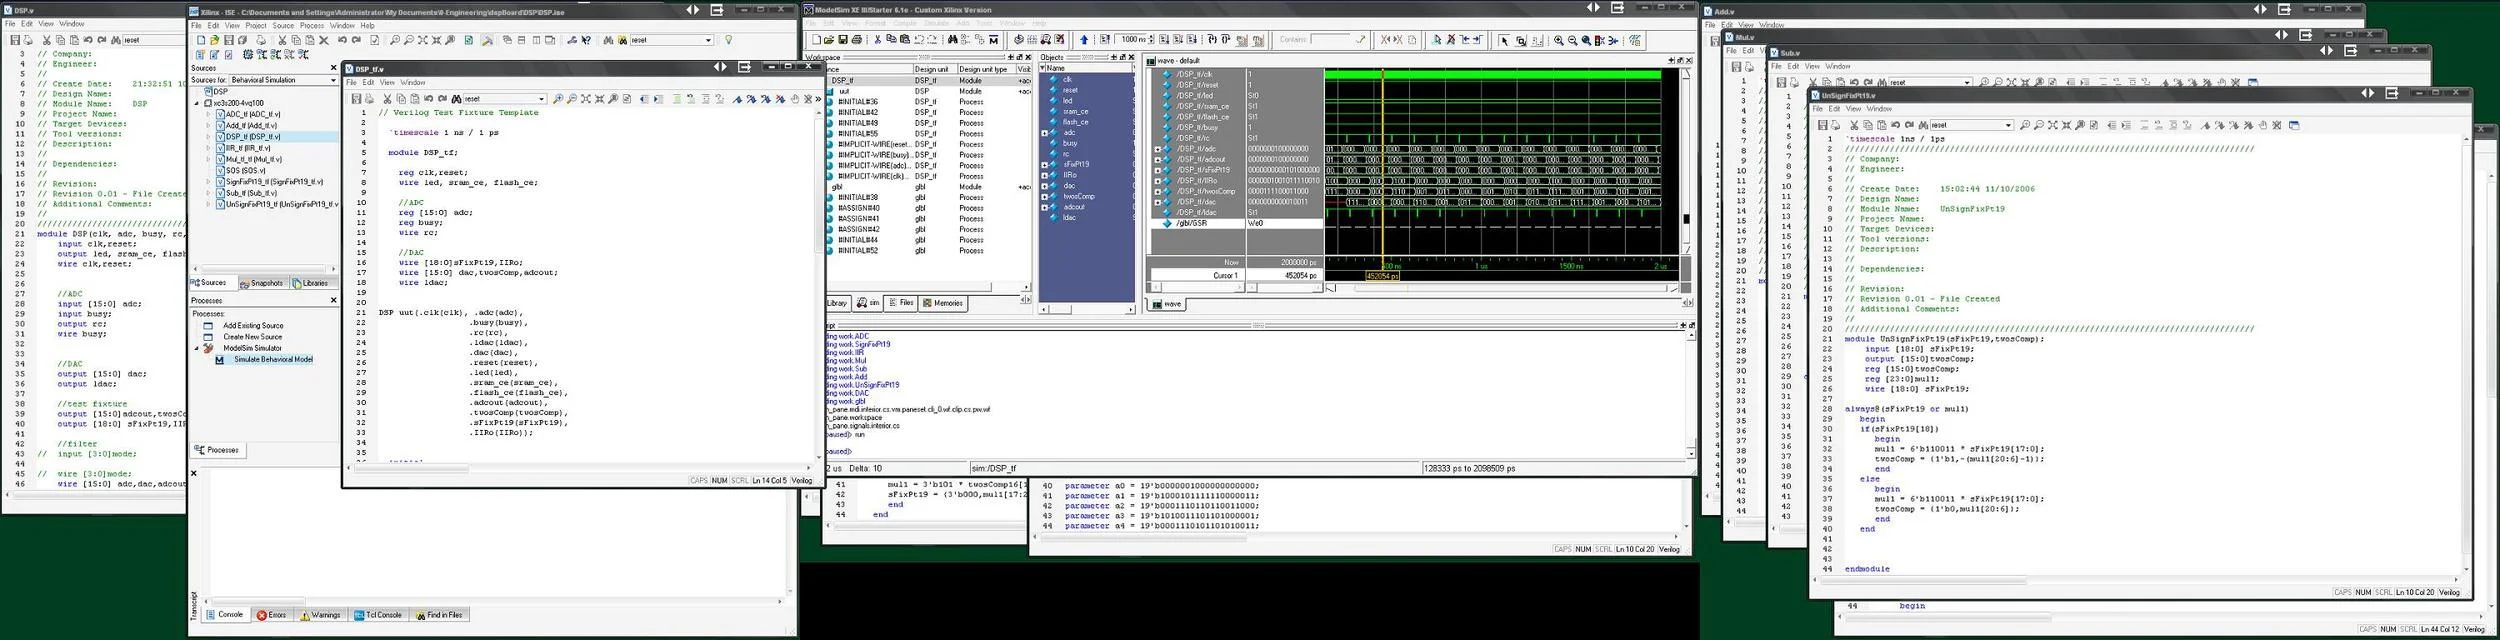Screen dimensions: 2500x640
Task: Click the yellow cursor marker 452054 ps
Action: click(x=1382, y=276)
